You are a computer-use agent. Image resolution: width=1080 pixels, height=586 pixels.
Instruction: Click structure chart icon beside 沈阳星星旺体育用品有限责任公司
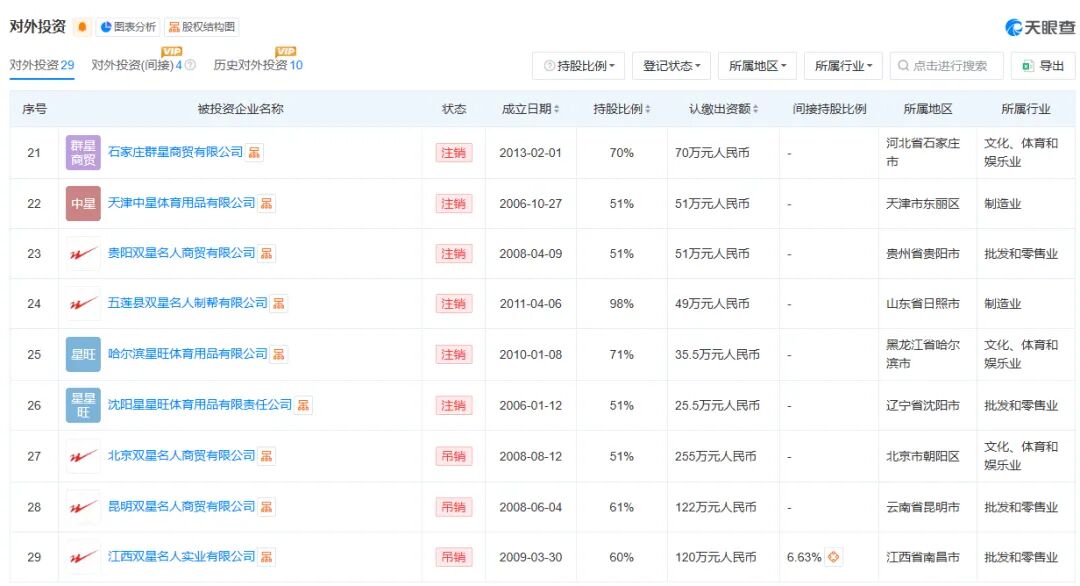coord(303,405)
